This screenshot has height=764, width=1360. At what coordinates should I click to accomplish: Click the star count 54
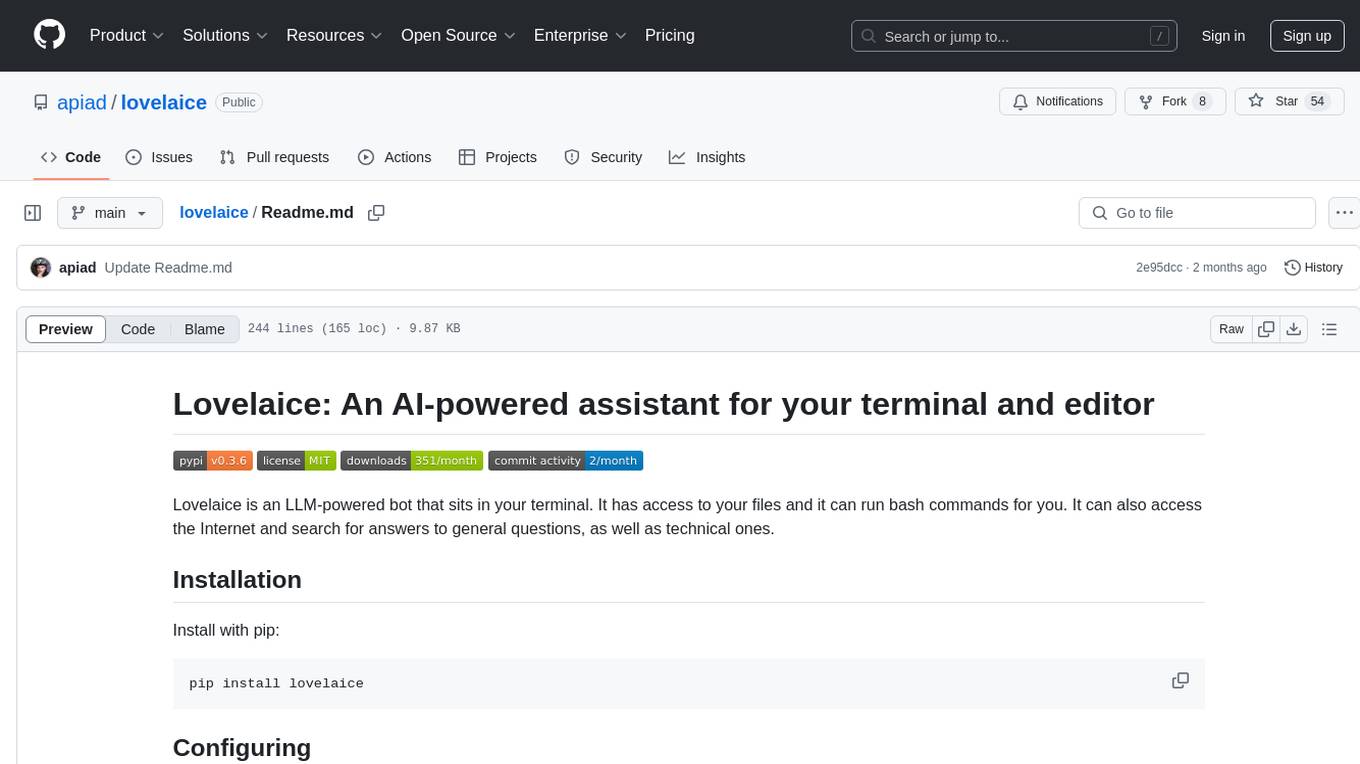[1317, 101]
